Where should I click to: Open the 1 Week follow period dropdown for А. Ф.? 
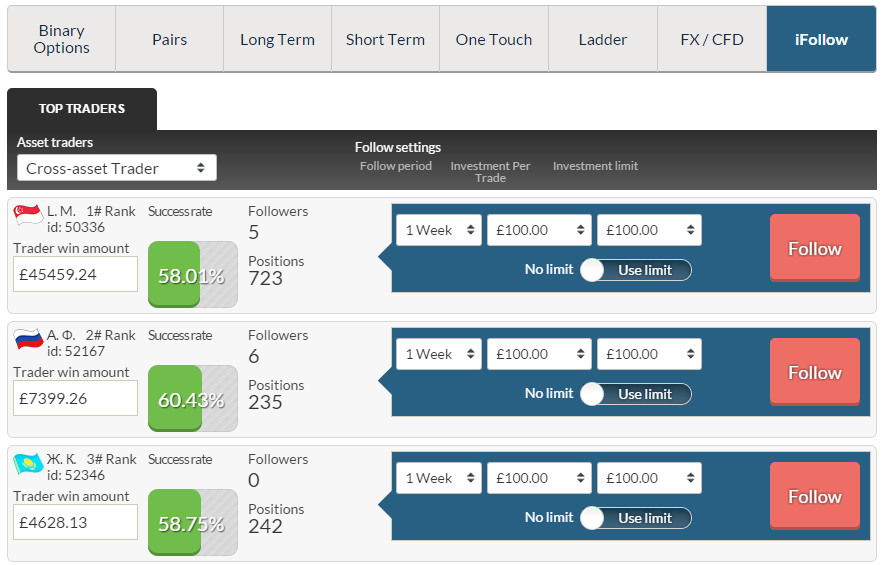click(x=439, y=354)
